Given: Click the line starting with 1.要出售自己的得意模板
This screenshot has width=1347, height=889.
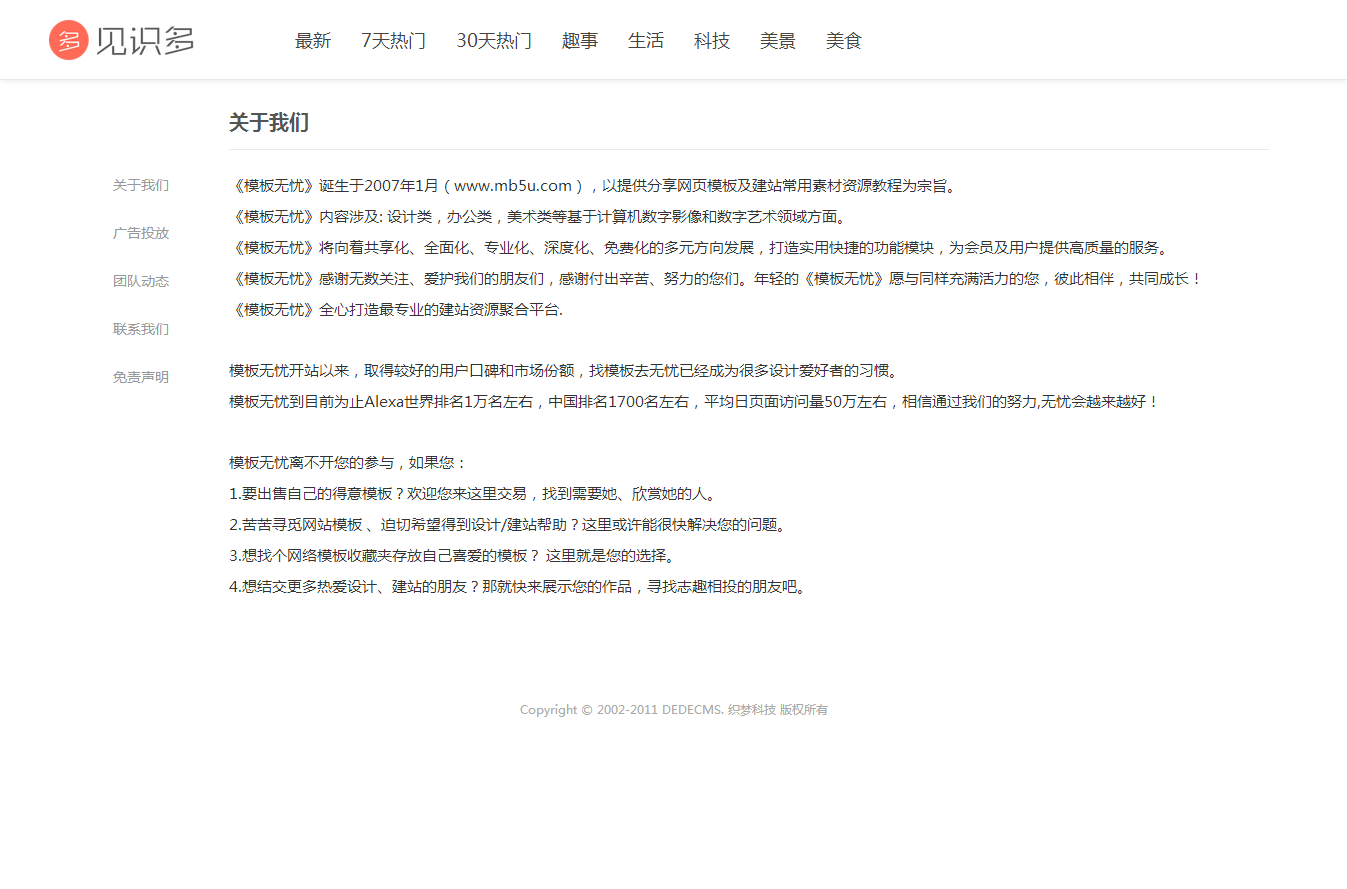Looking at the screenshot, I should click(472, 494).
